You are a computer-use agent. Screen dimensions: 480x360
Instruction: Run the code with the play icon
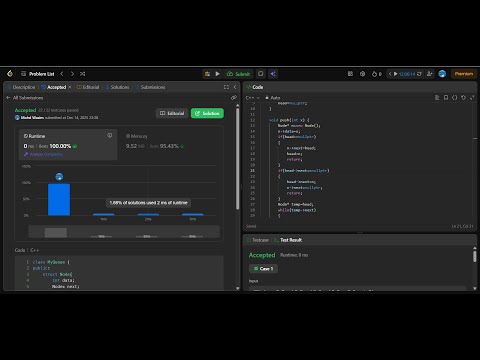[x=217, y=74]
